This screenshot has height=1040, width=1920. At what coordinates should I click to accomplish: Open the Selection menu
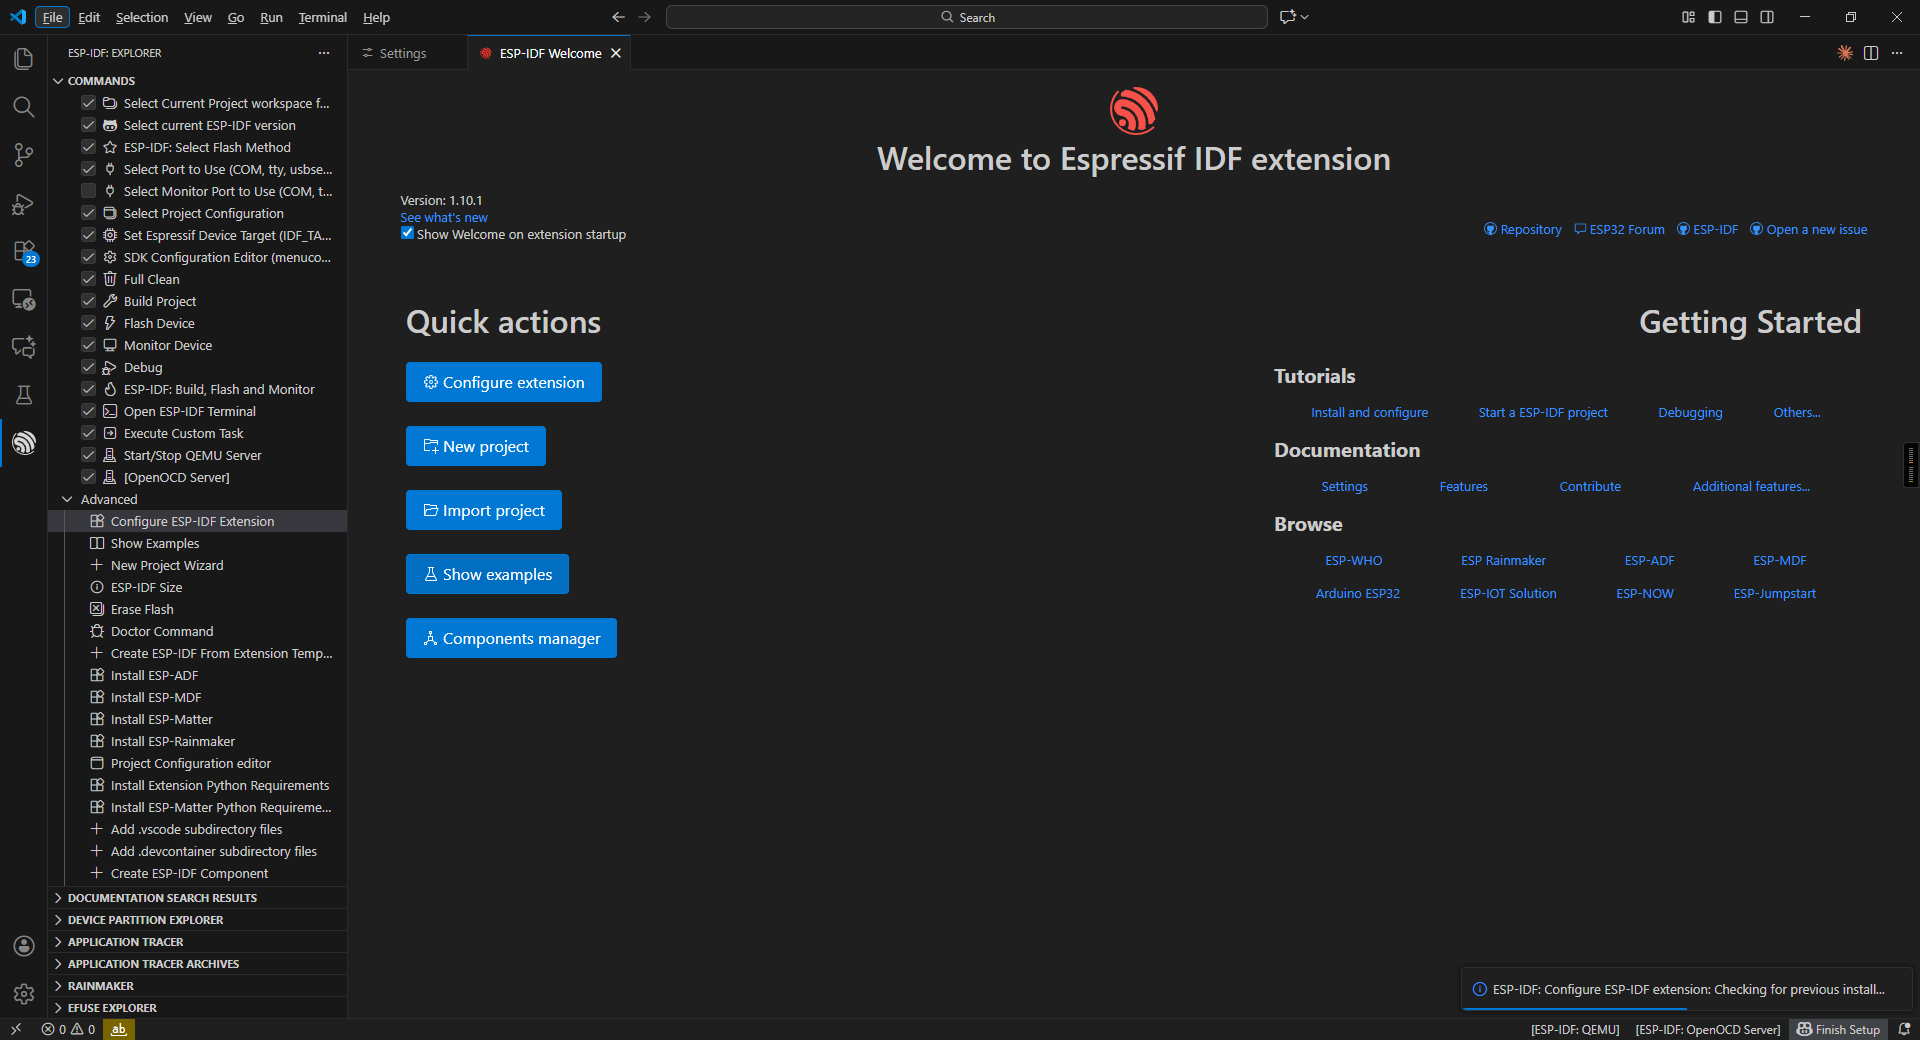pos(142,17)
